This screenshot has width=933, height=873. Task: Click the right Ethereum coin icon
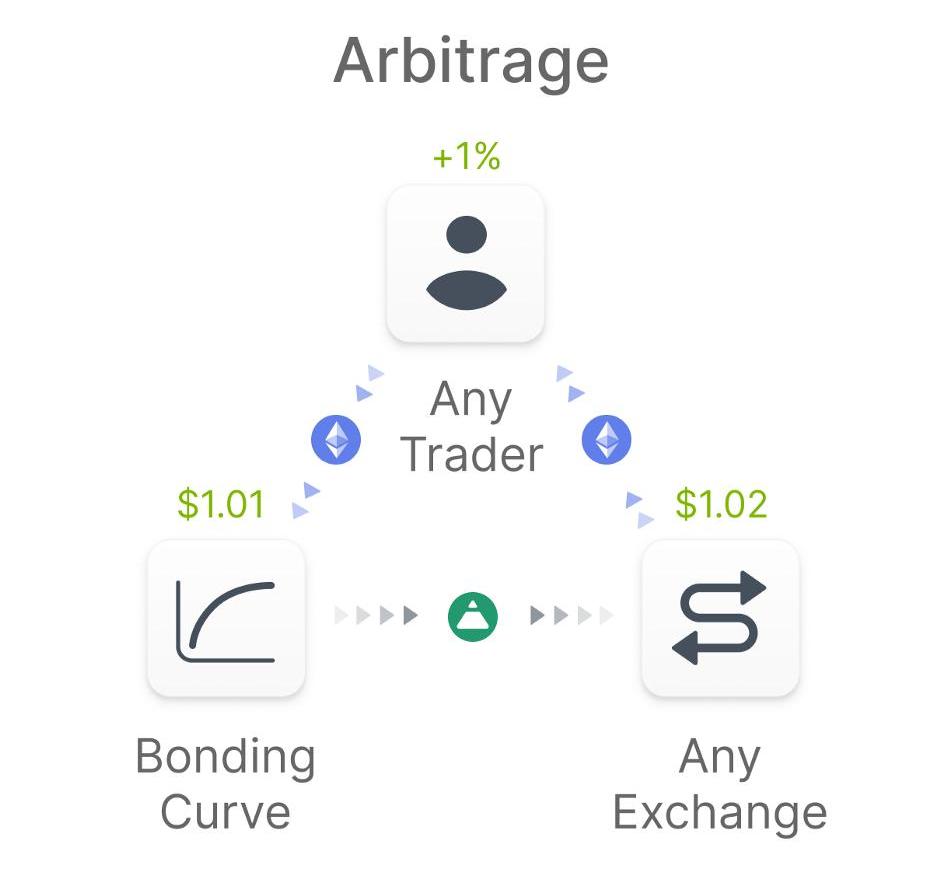click(606, 440)
